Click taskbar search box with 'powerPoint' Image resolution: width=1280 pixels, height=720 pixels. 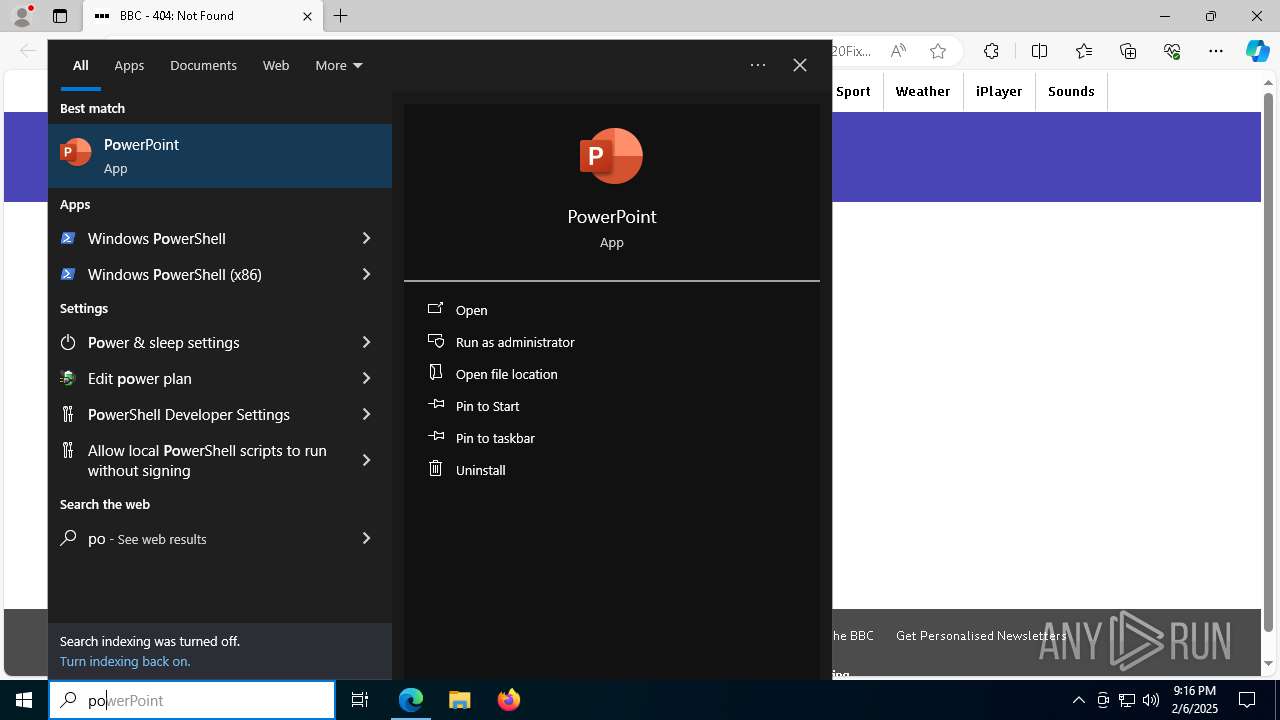(192, 700)
